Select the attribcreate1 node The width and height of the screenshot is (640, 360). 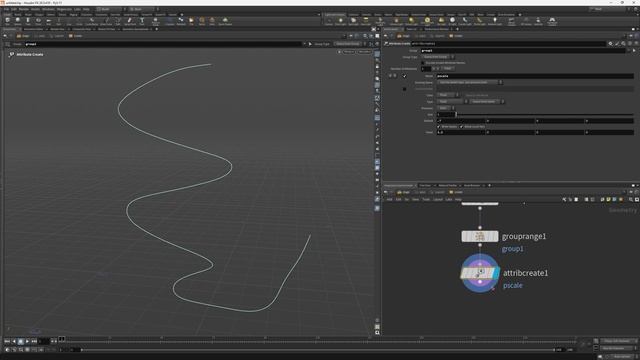[480, 273]
